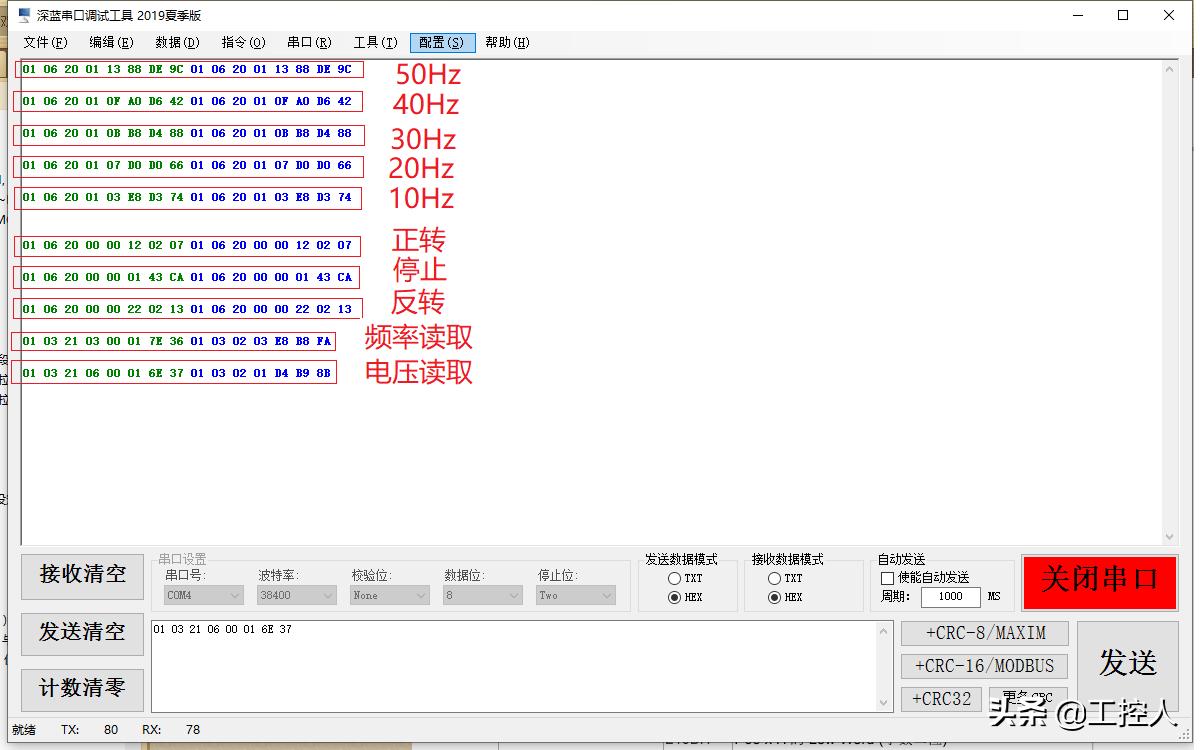Click inside the 周期 1000 MS field

click(950, 597)
